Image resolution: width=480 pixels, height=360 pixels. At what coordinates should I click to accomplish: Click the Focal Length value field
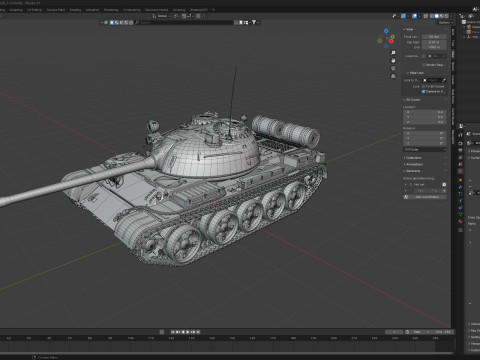pyautogui.click(x=434, y=37)
